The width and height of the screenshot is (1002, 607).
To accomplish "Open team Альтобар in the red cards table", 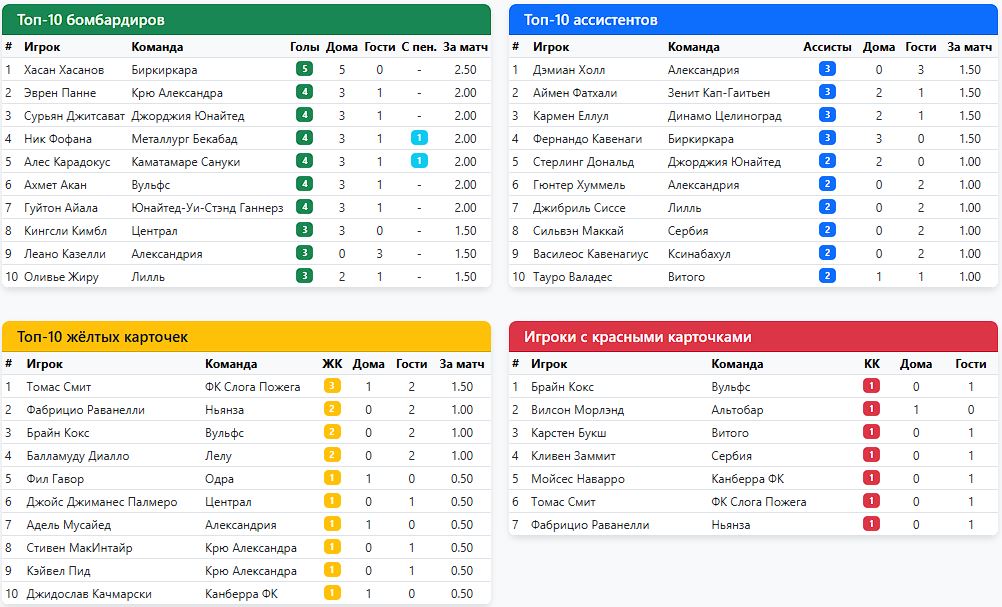I will click(737, 410).
